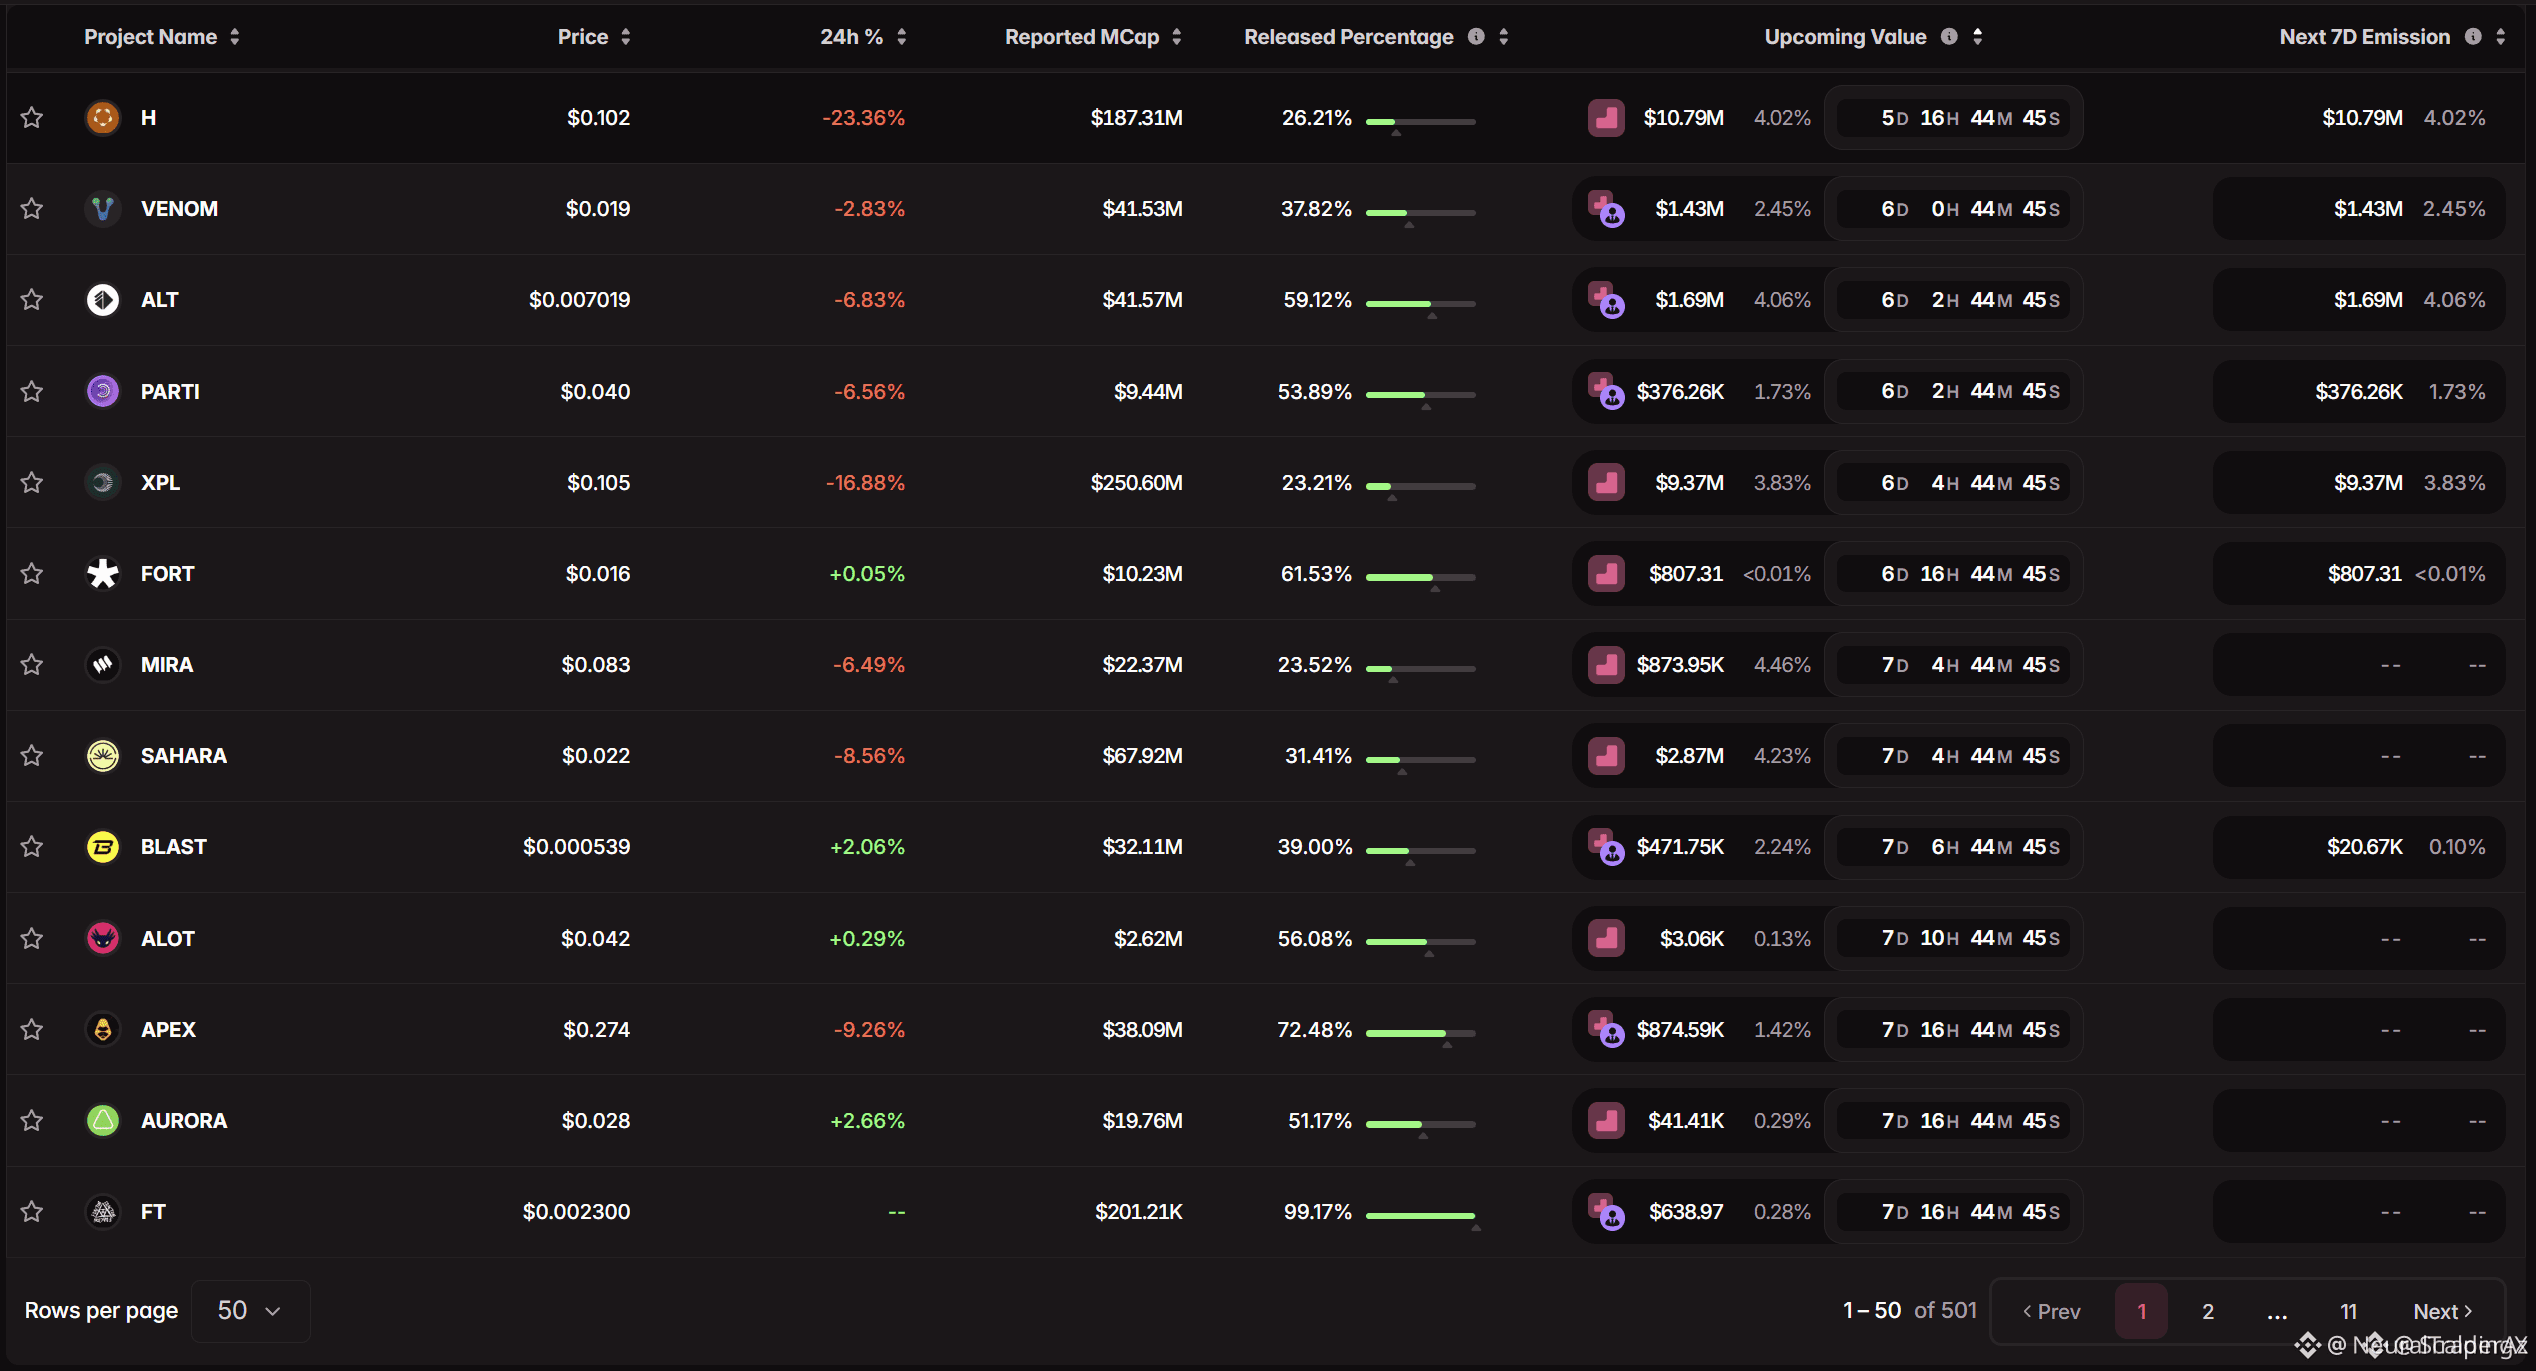
Task: Open the PARTI token logo
Action: tap(102, 391)
